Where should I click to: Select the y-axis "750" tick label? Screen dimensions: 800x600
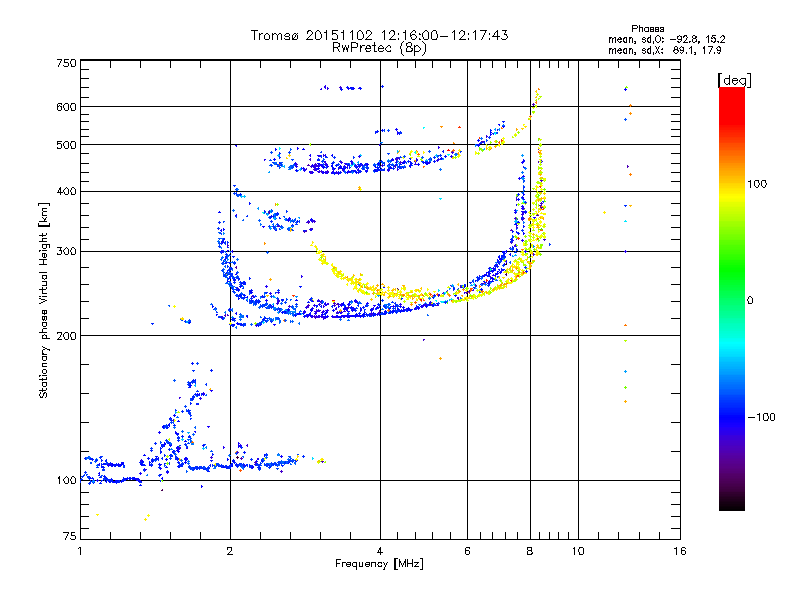point(66,63)
